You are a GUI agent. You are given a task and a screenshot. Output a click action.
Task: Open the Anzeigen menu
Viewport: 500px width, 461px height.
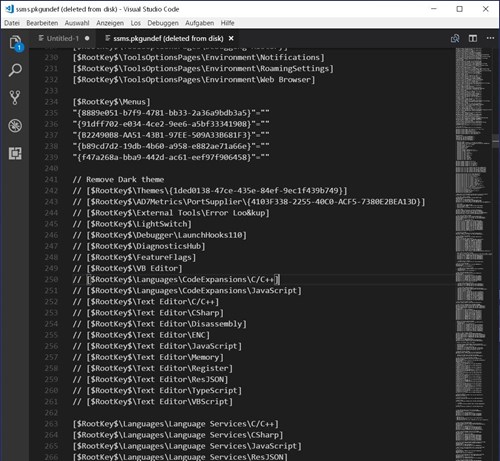(x=110, y=23)
